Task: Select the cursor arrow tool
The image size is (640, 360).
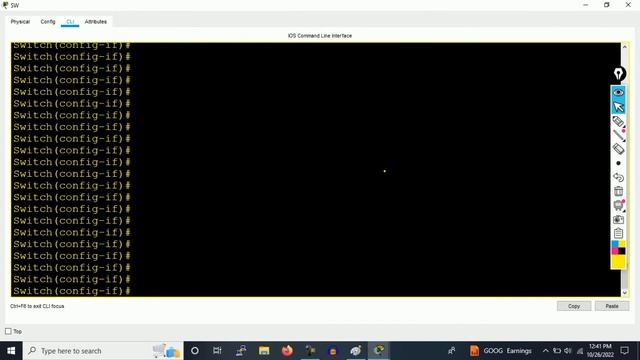Action: pyautogui.click(x=618, y=107)
